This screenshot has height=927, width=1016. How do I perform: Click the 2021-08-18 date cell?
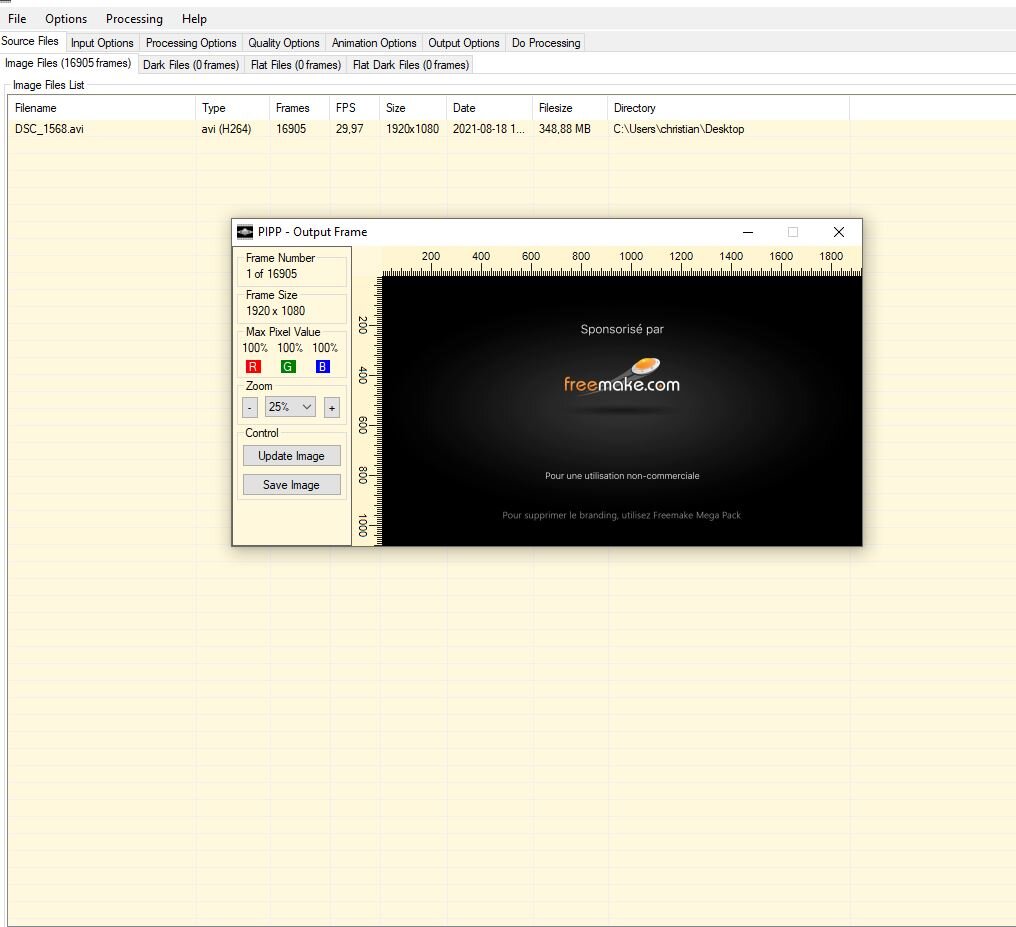[x=489, y=129]
